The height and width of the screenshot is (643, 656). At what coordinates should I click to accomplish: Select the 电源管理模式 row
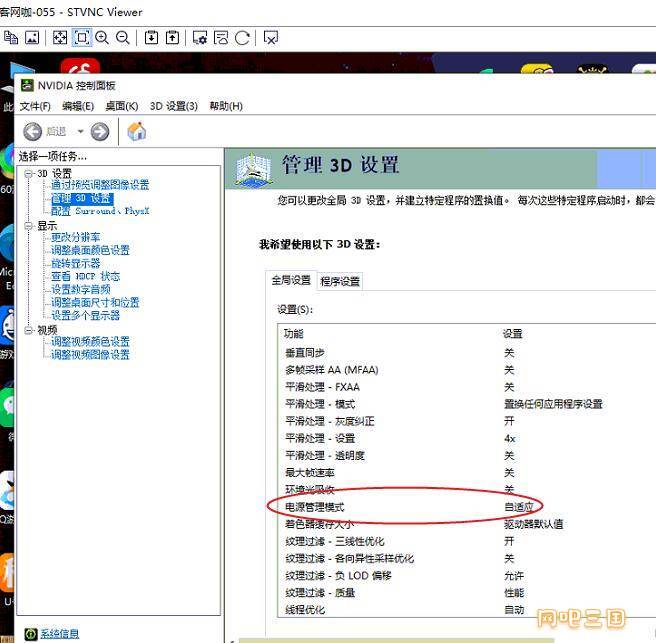tap(467, 507)
